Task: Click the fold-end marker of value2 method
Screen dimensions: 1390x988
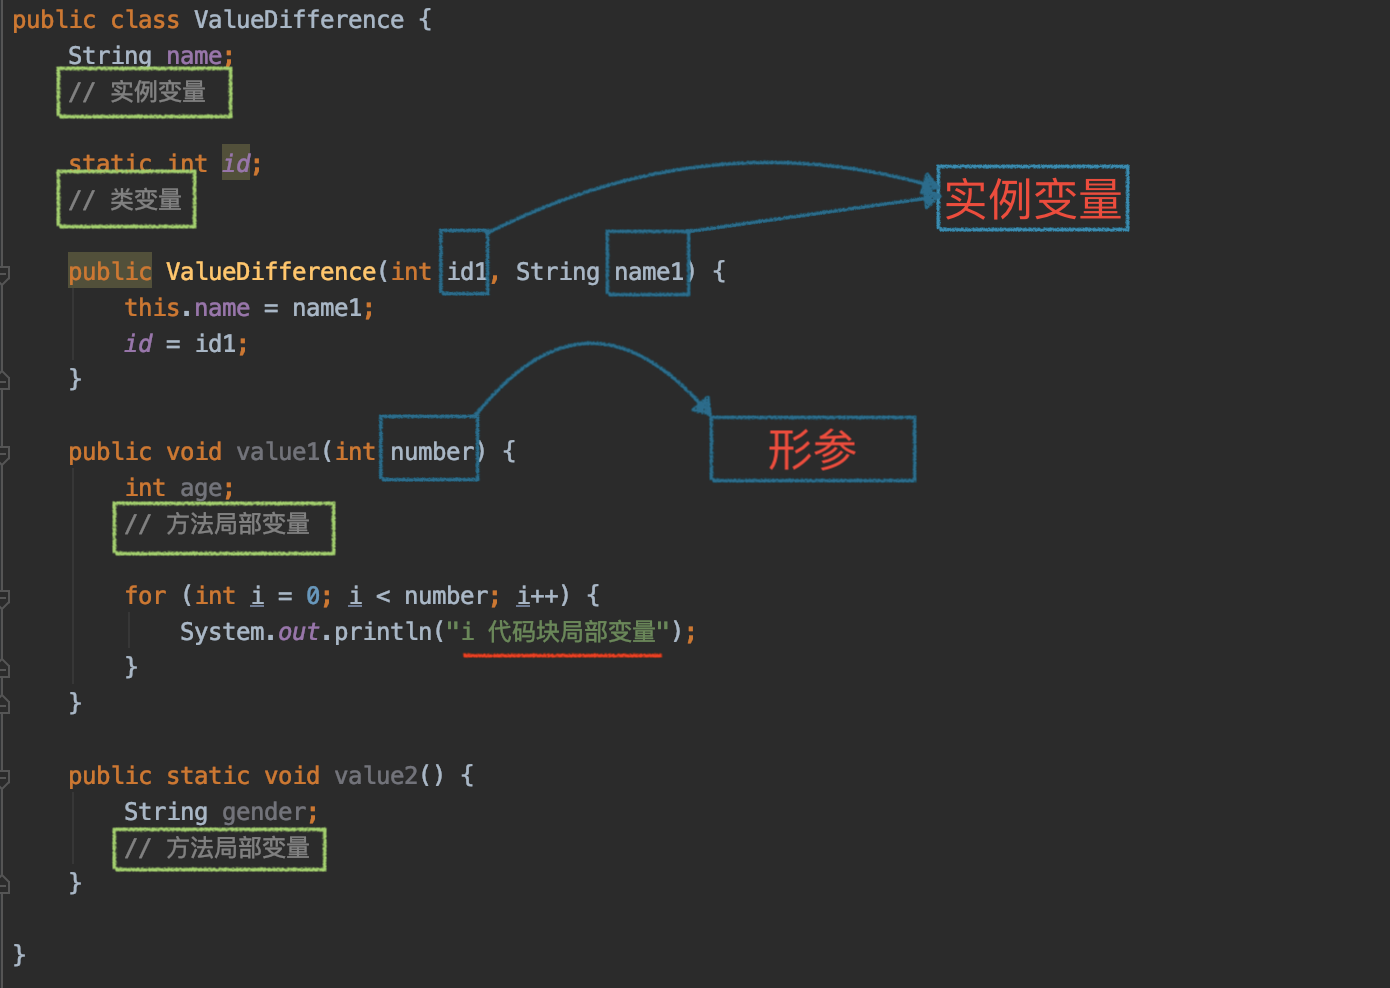Action: (x=4, y=884)
